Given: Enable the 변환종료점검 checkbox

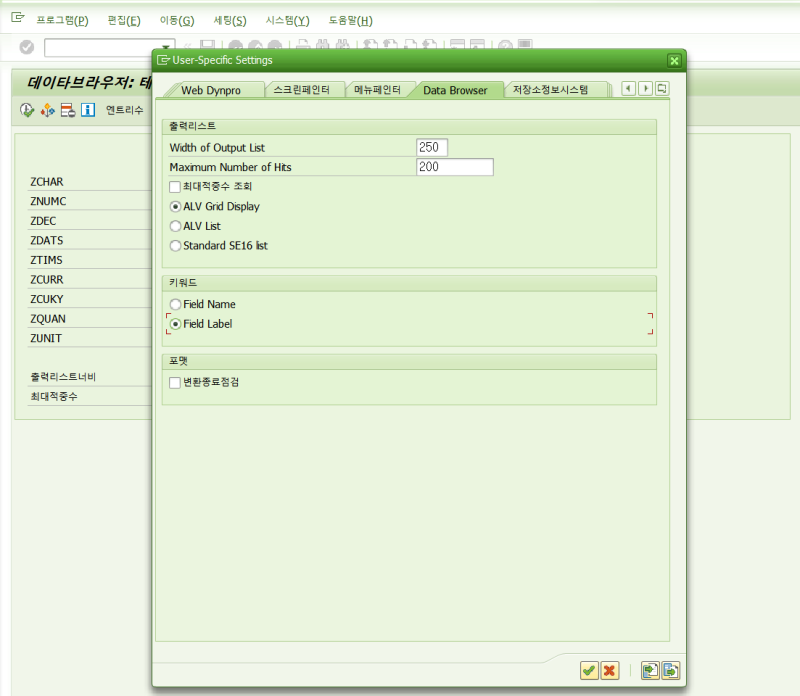Looking at the screenshot, I should [175, 383].
